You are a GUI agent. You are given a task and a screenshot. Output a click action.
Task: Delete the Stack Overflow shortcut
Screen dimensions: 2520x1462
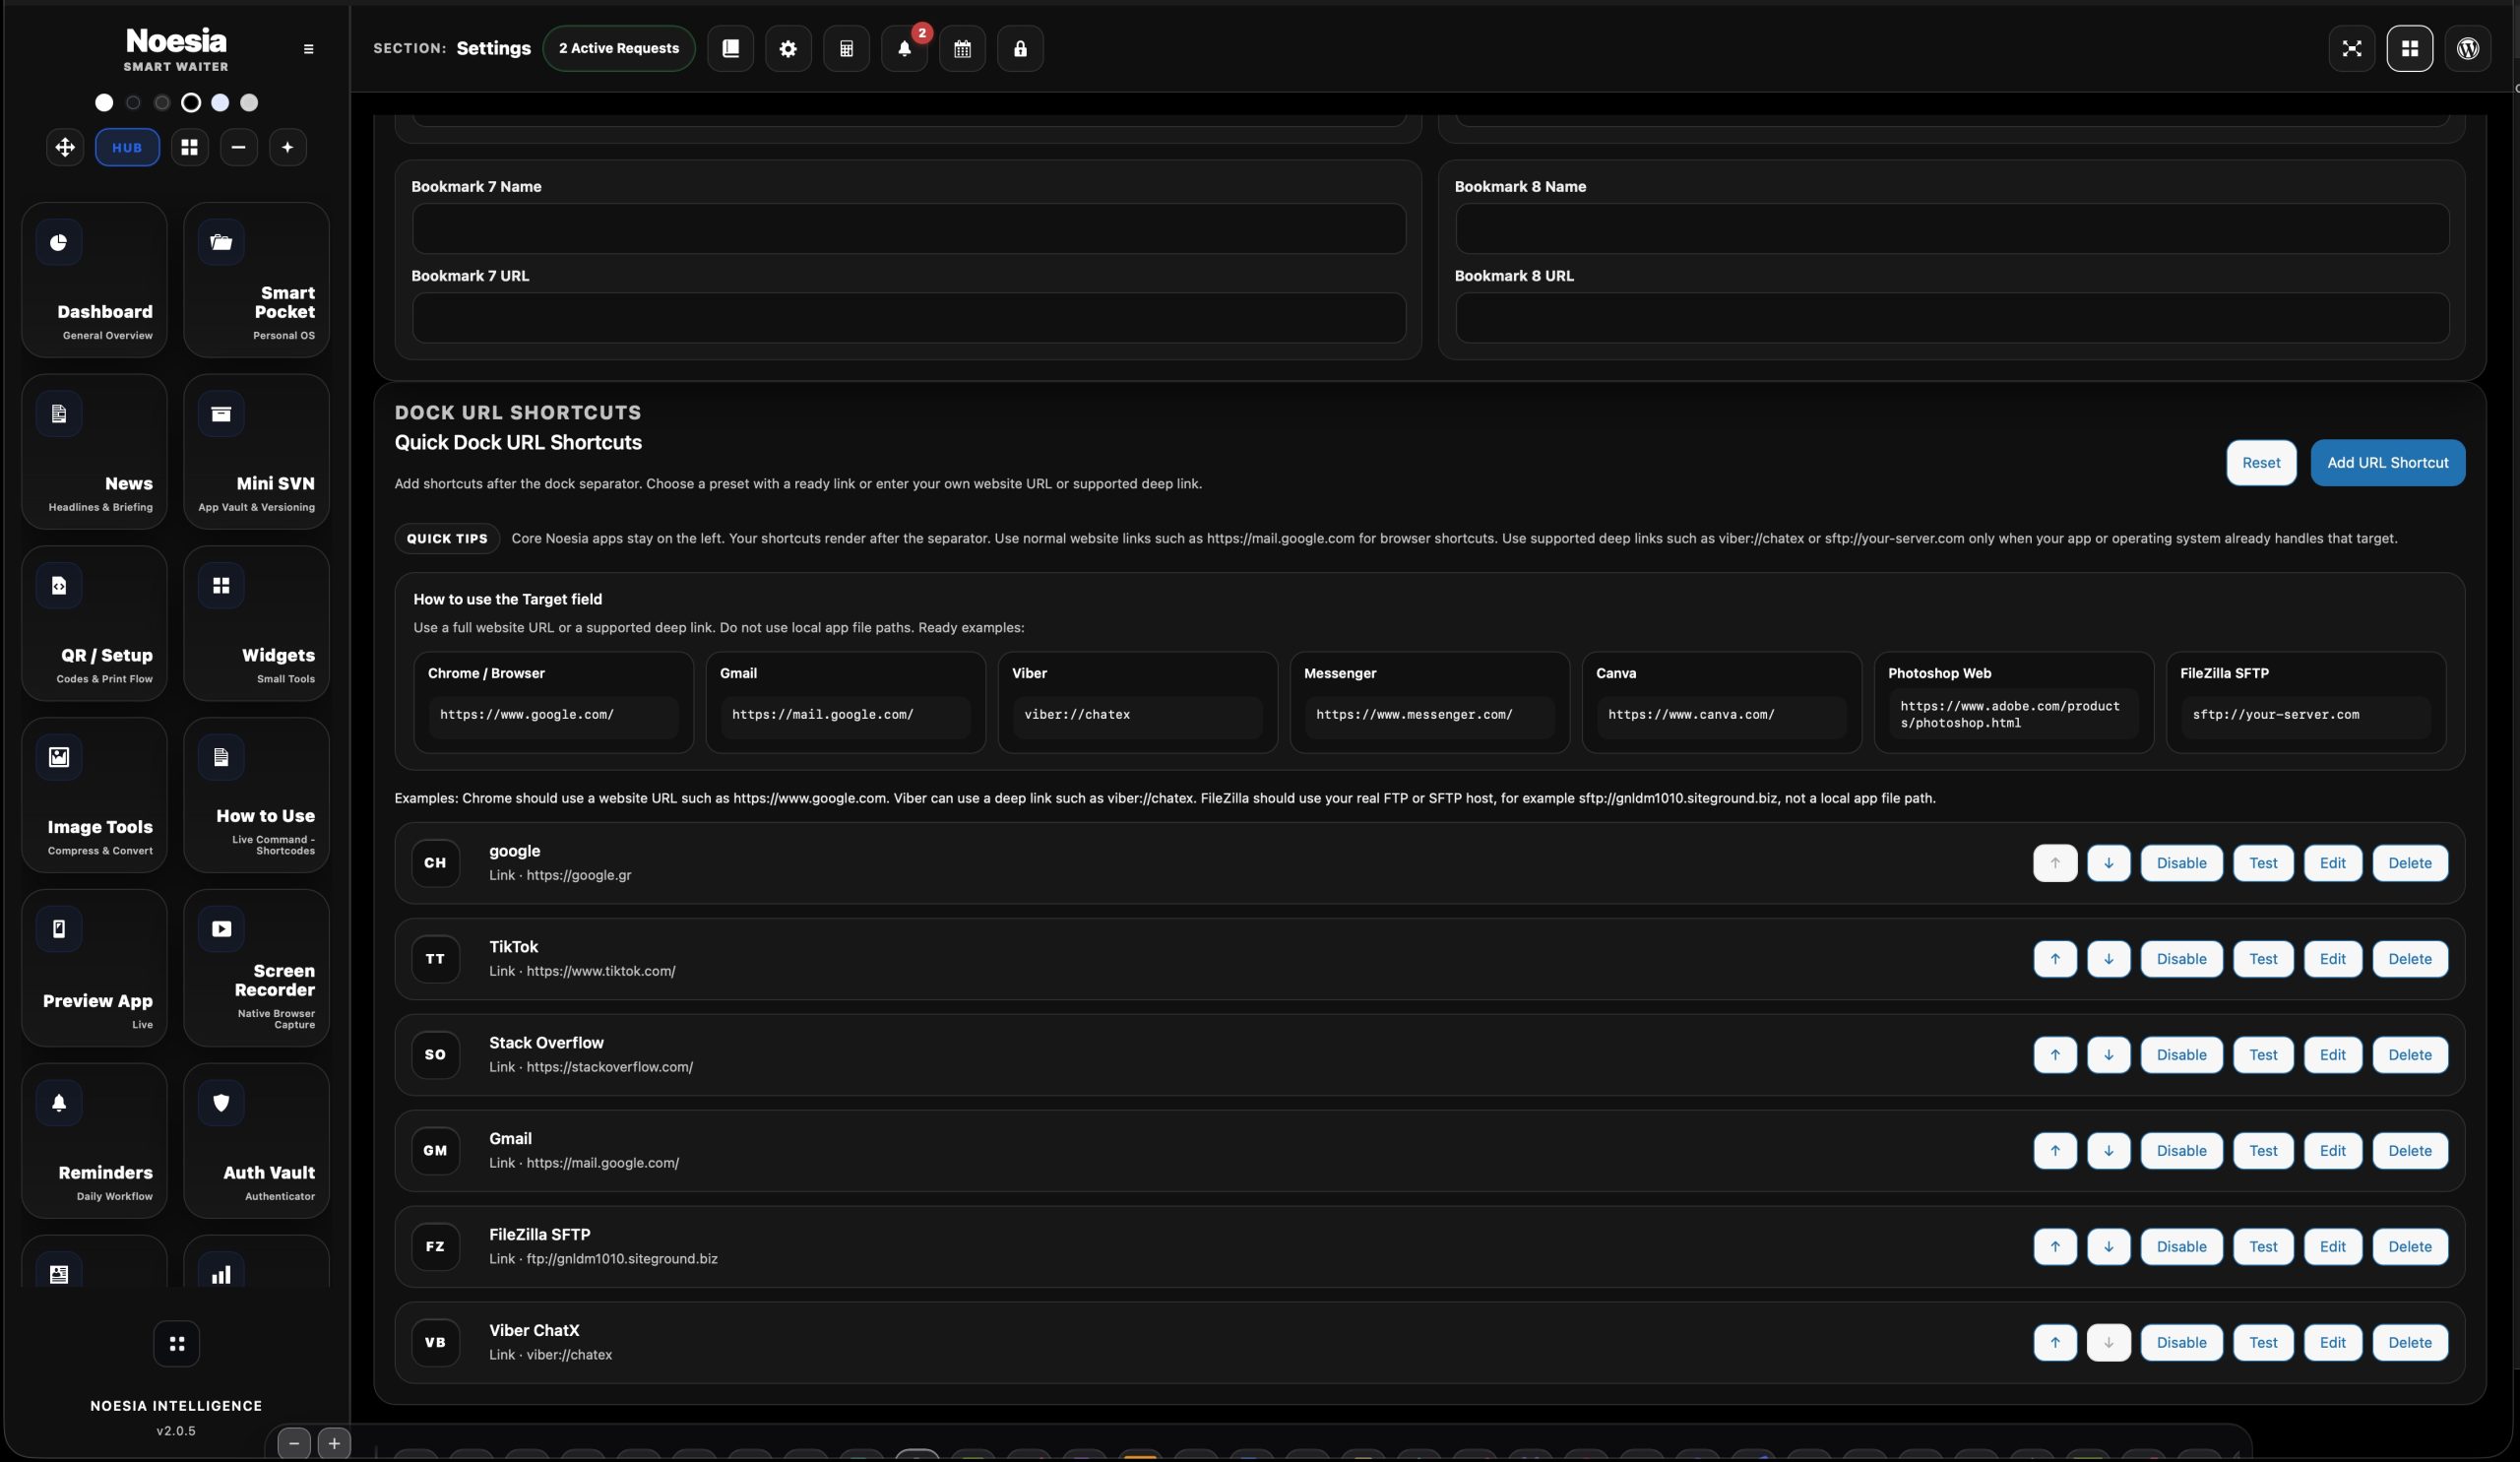click(2410, 1055)
